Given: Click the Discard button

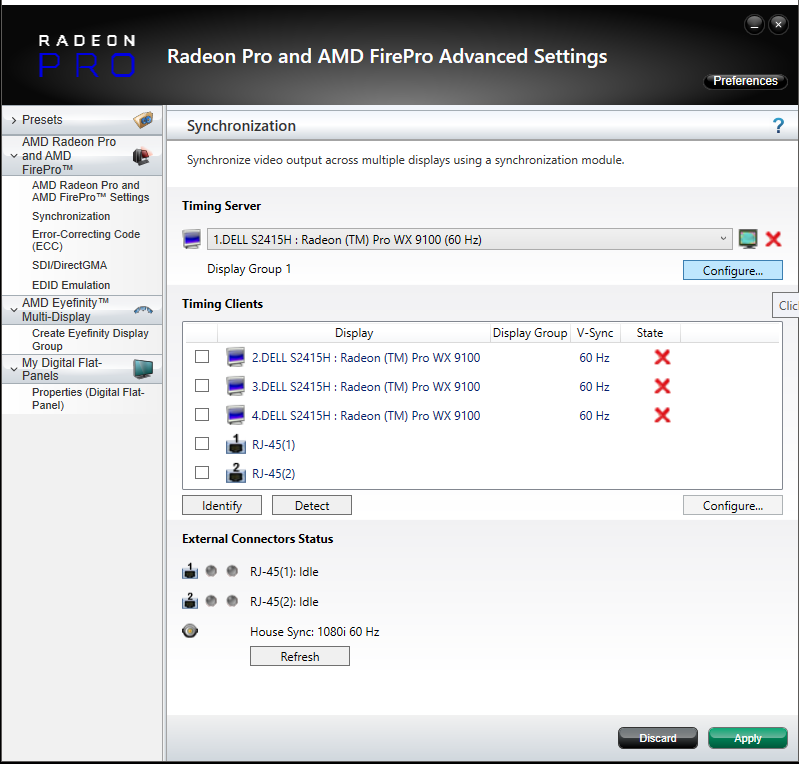Looking at the screenshot, I should (x=657, y=737).
